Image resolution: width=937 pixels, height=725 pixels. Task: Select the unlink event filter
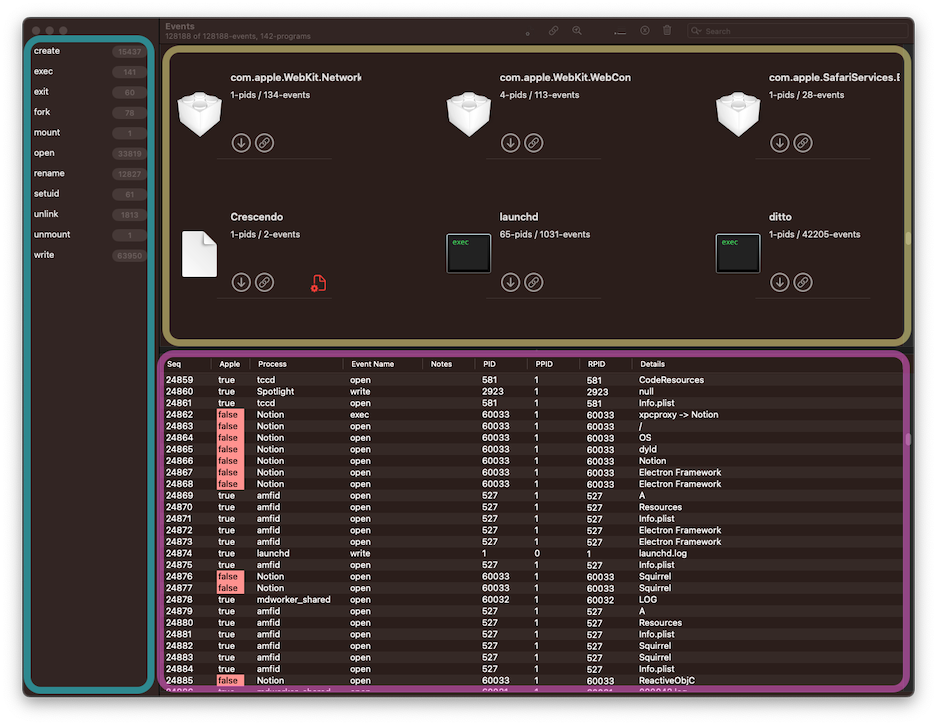[88, 214]
